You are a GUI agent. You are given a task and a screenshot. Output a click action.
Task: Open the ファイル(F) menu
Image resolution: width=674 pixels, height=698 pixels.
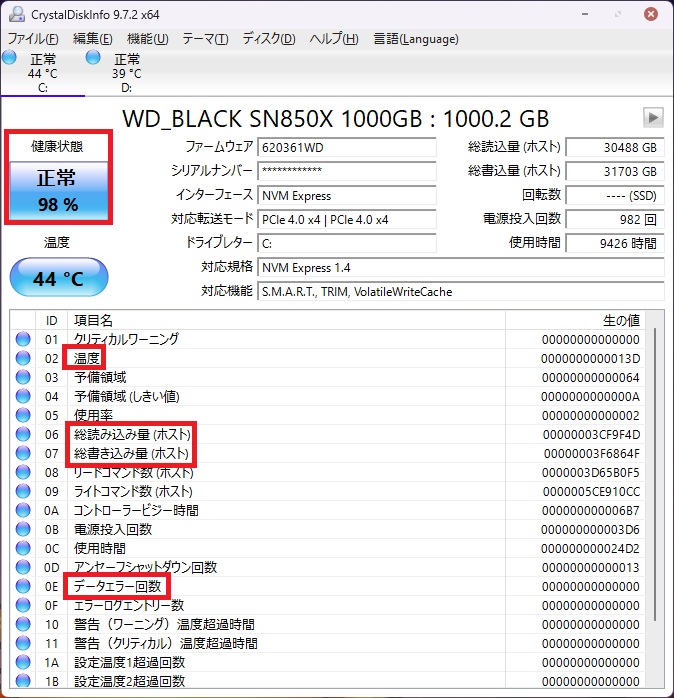[33, 39]
